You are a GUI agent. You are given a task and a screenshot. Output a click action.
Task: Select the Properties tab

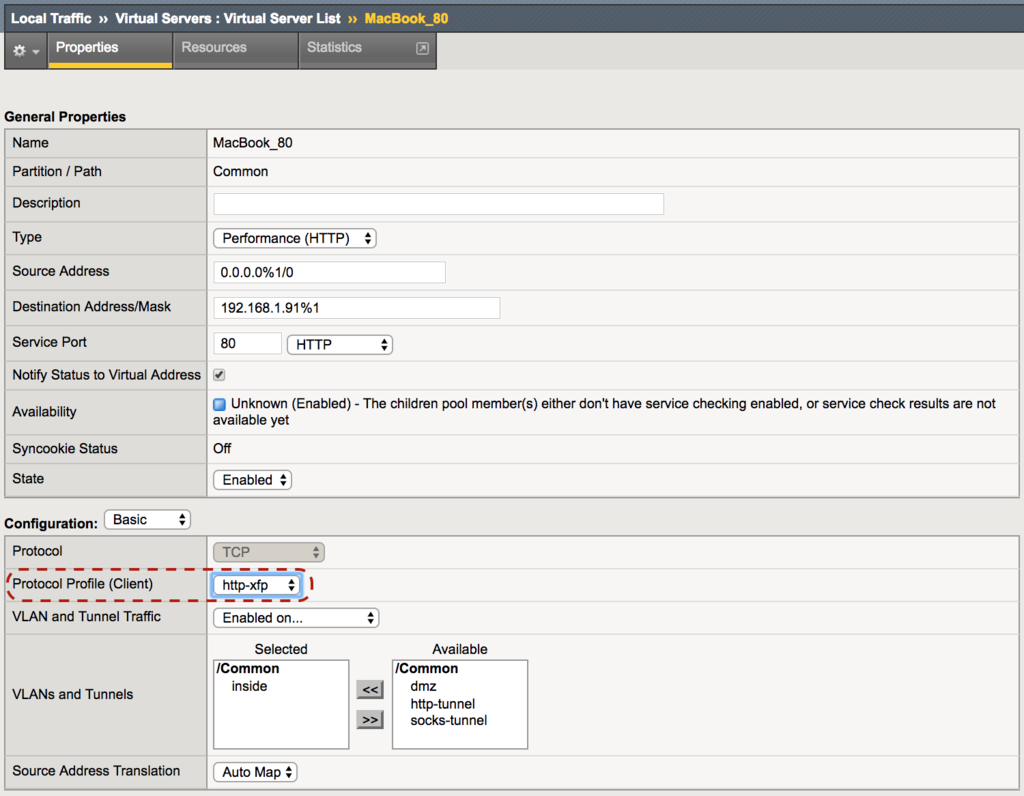tap(86, 46)
